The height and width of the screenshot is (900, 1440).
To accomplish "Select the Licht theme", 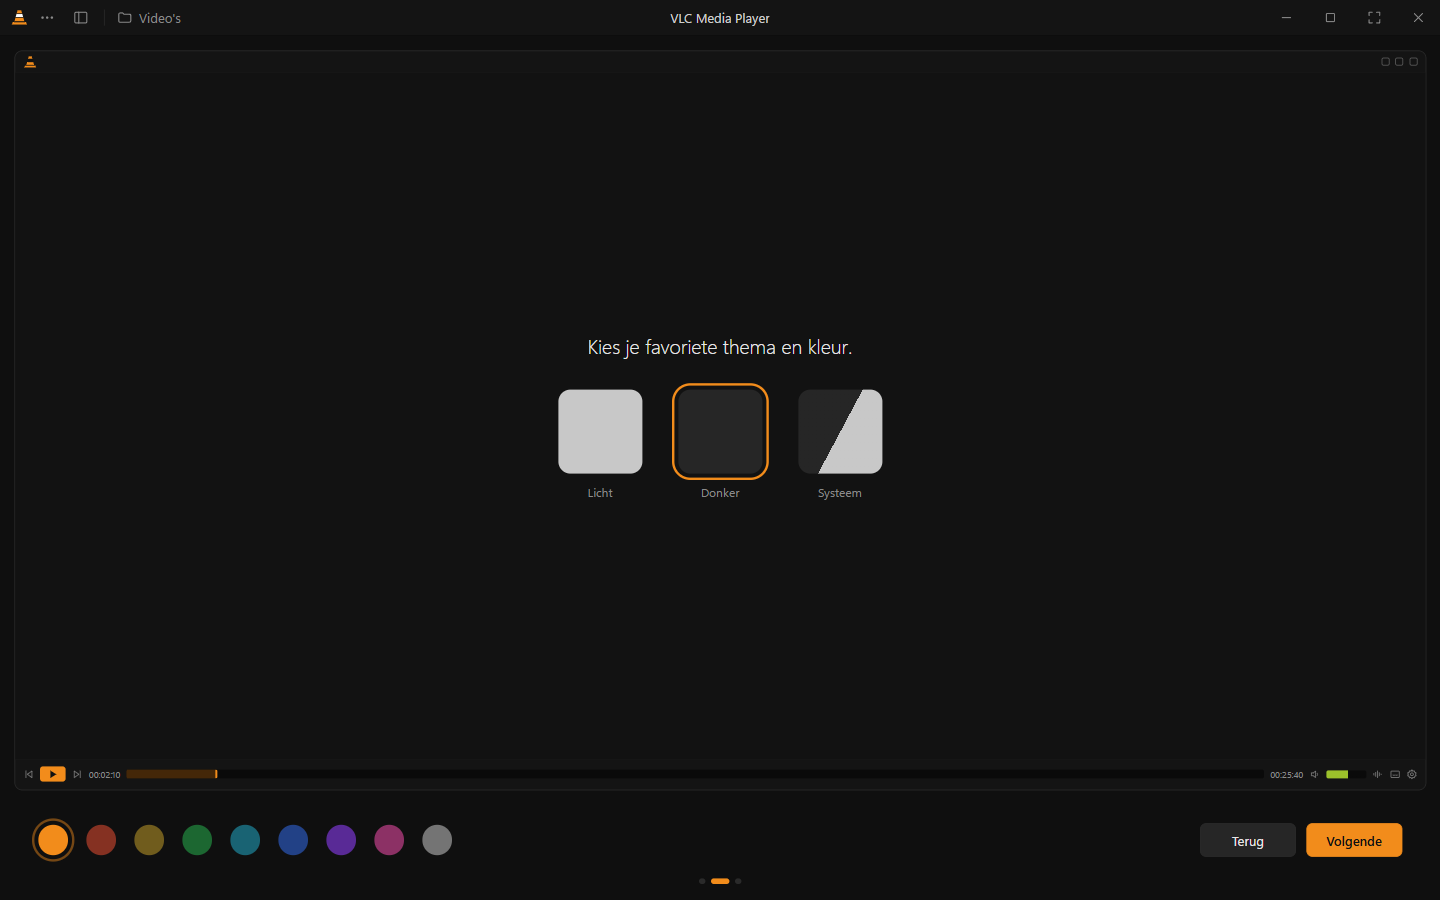I will coord(600,431).
